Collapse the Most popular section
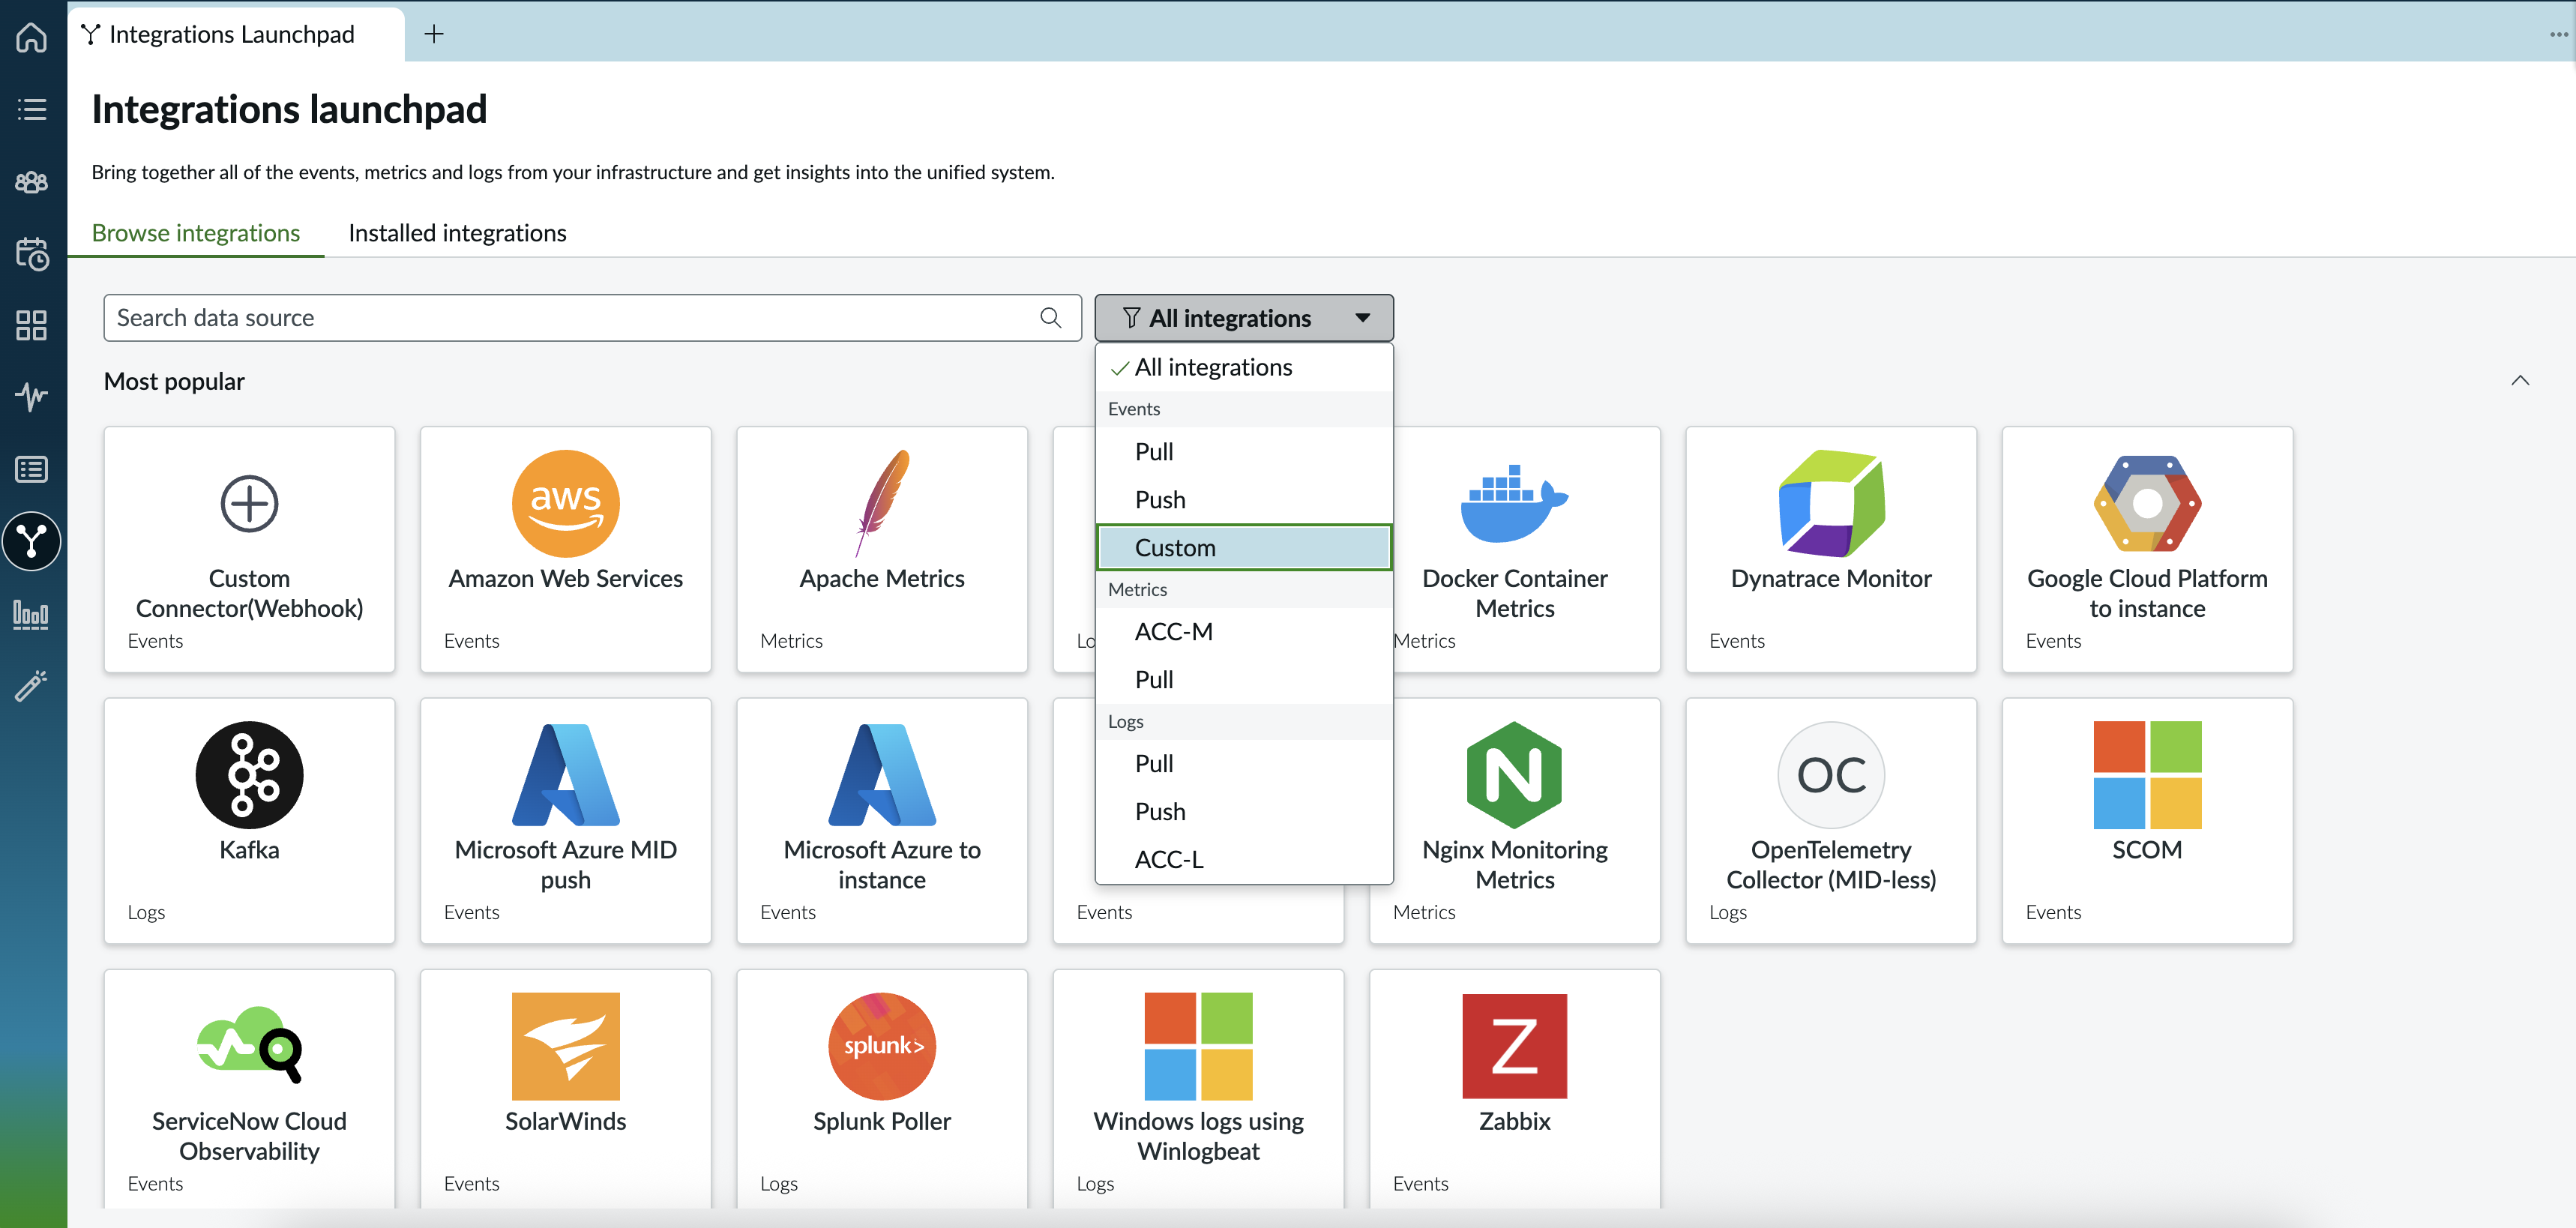Viewport: 2576px width, 1228px height. pos(2519,380)
